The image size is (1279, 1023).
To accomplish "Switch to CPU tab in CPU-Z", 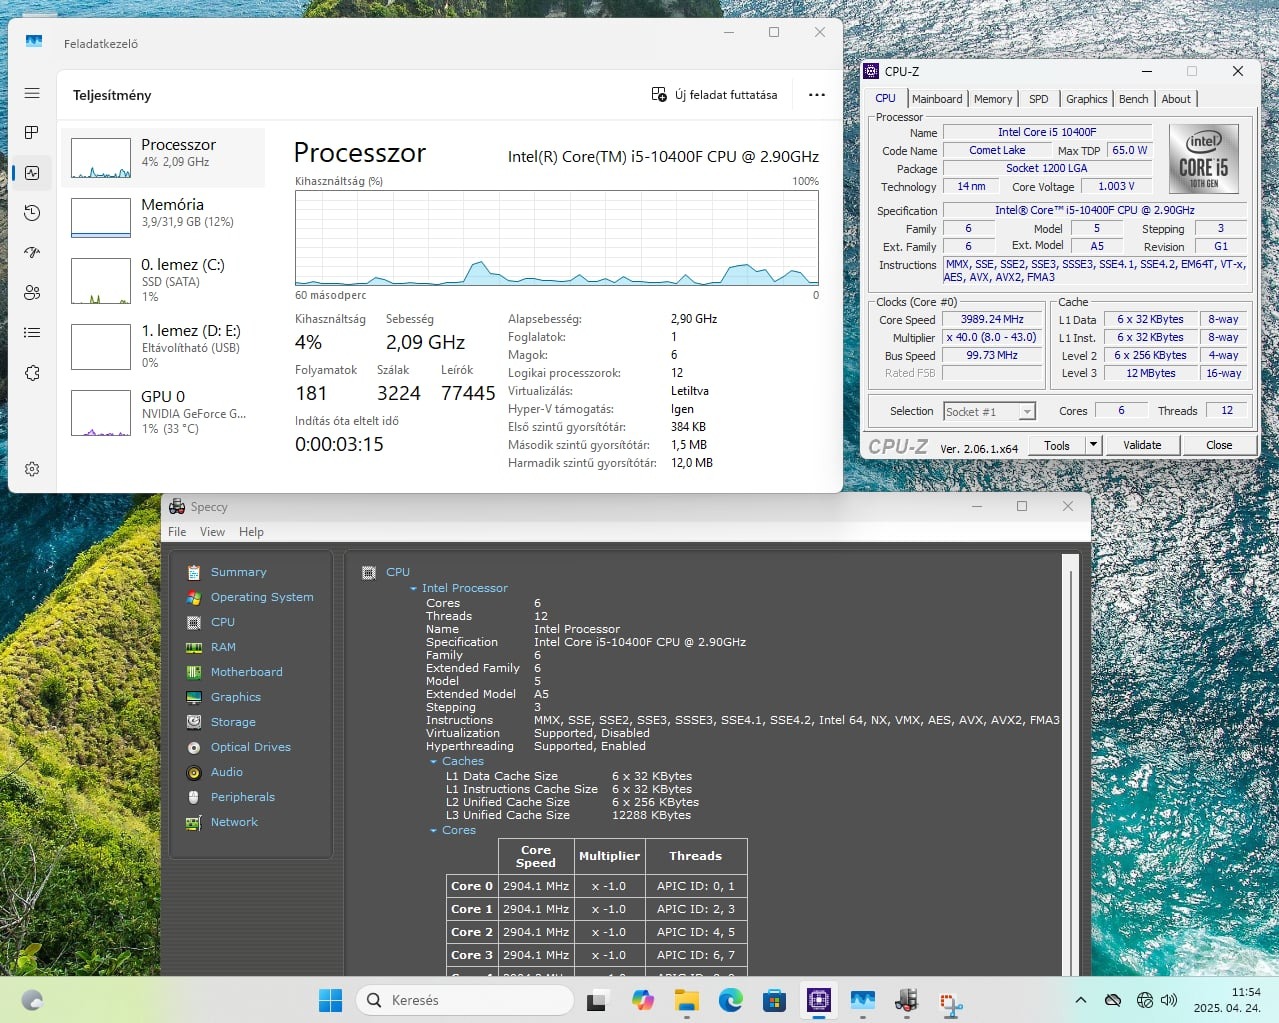I will [x=886, y=99].
